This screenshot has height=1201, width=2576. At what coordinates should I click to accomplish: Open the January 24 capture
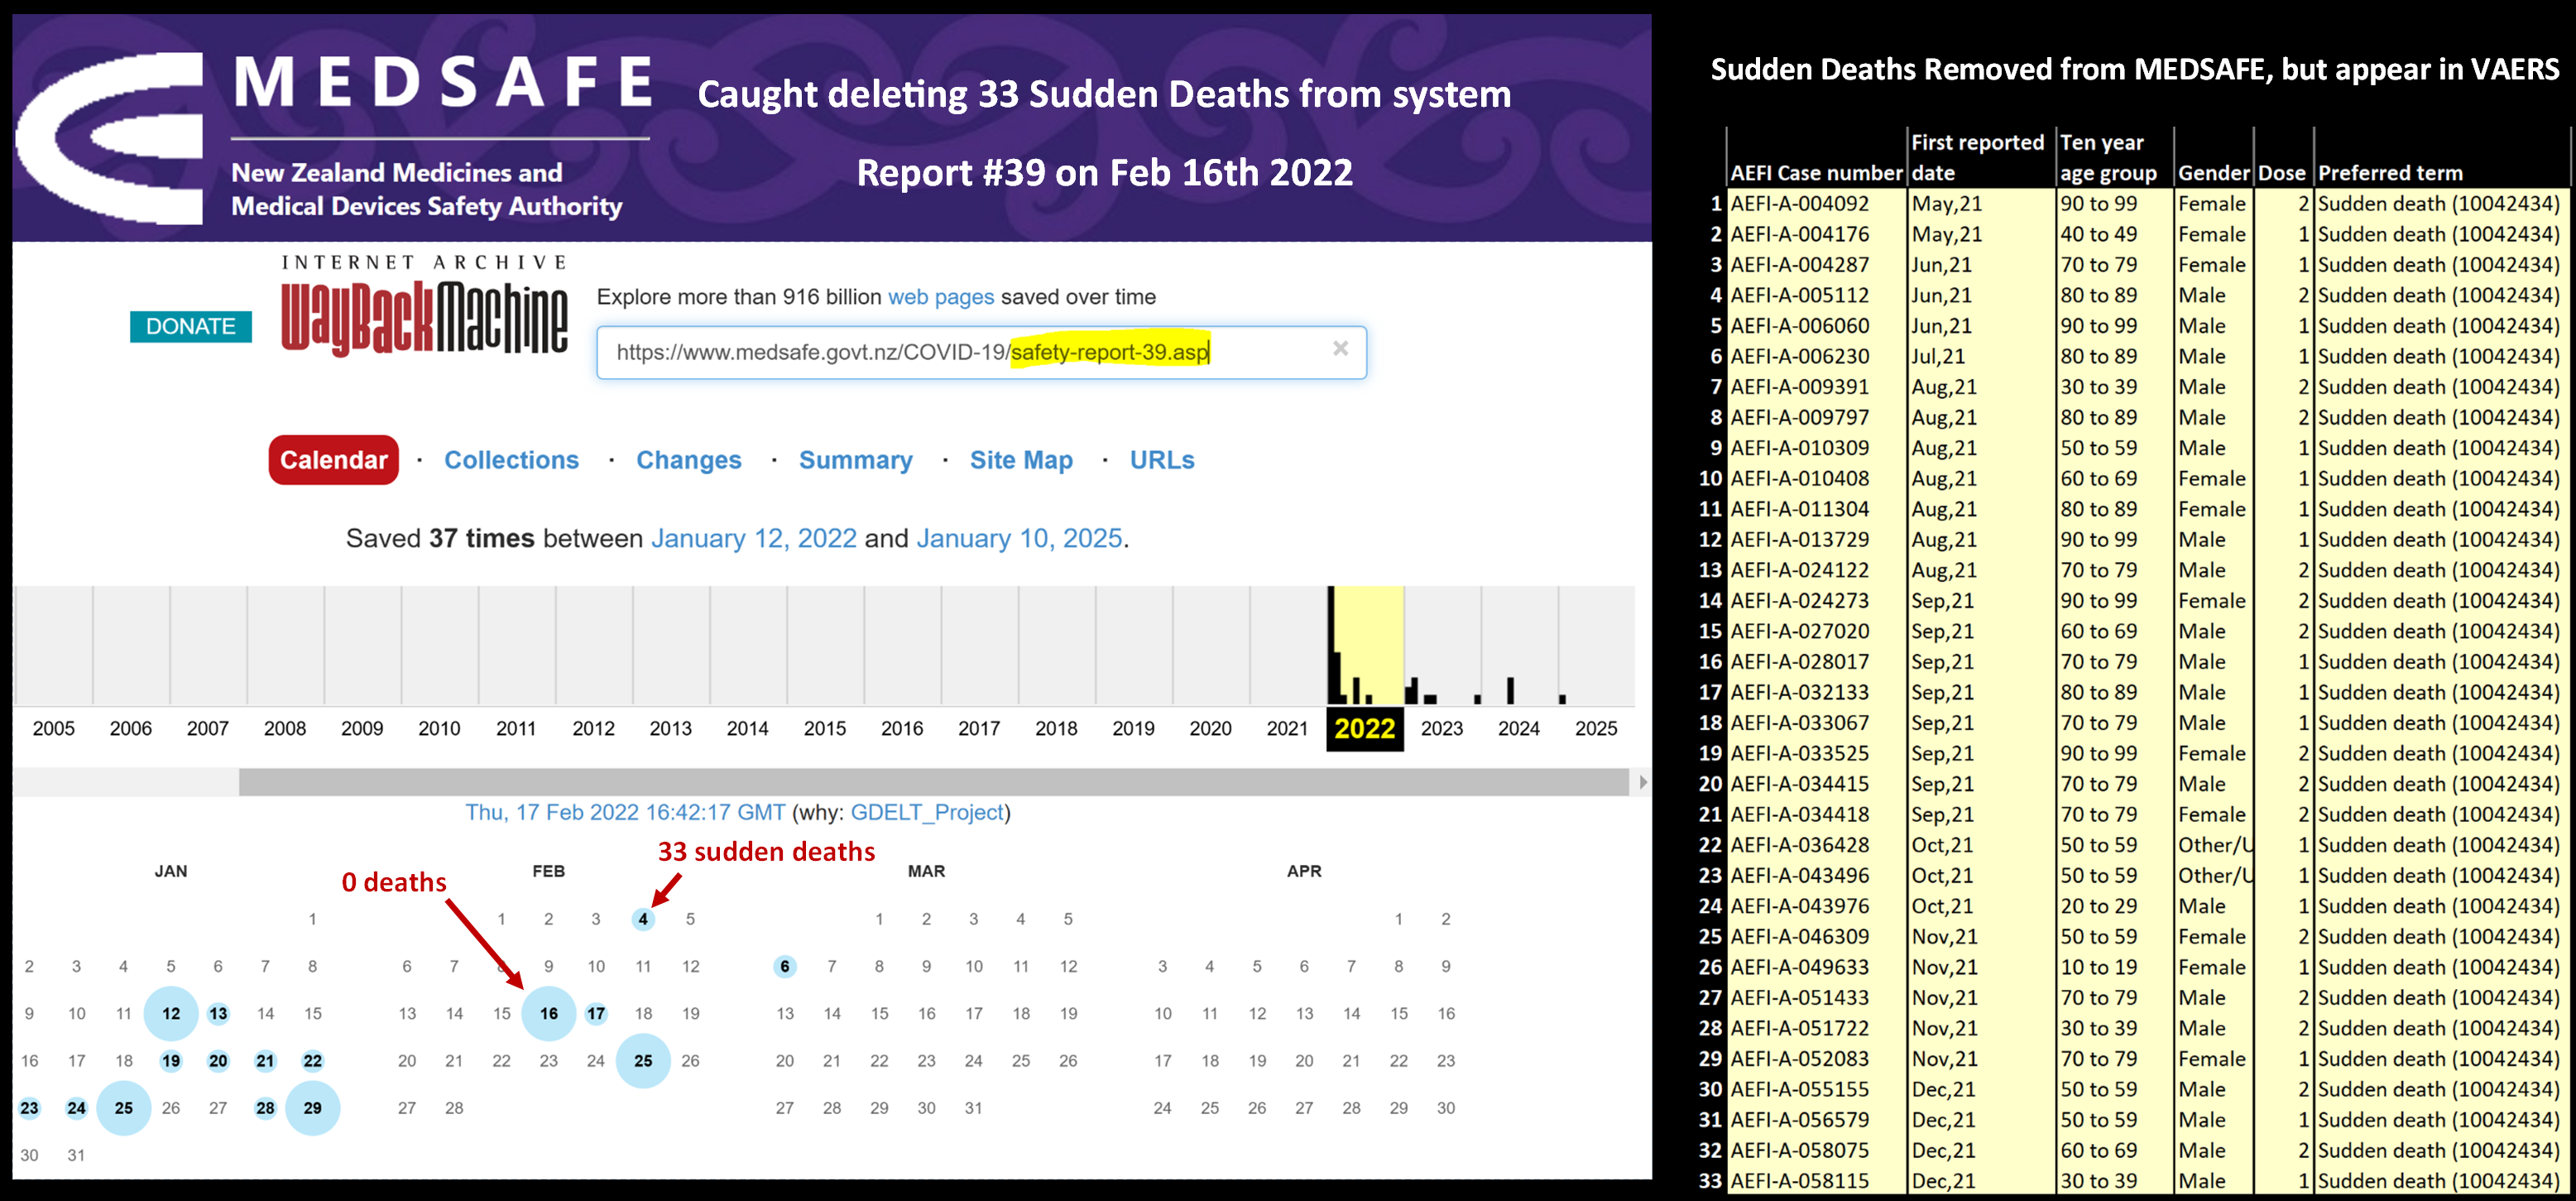tap(76, 1108)
